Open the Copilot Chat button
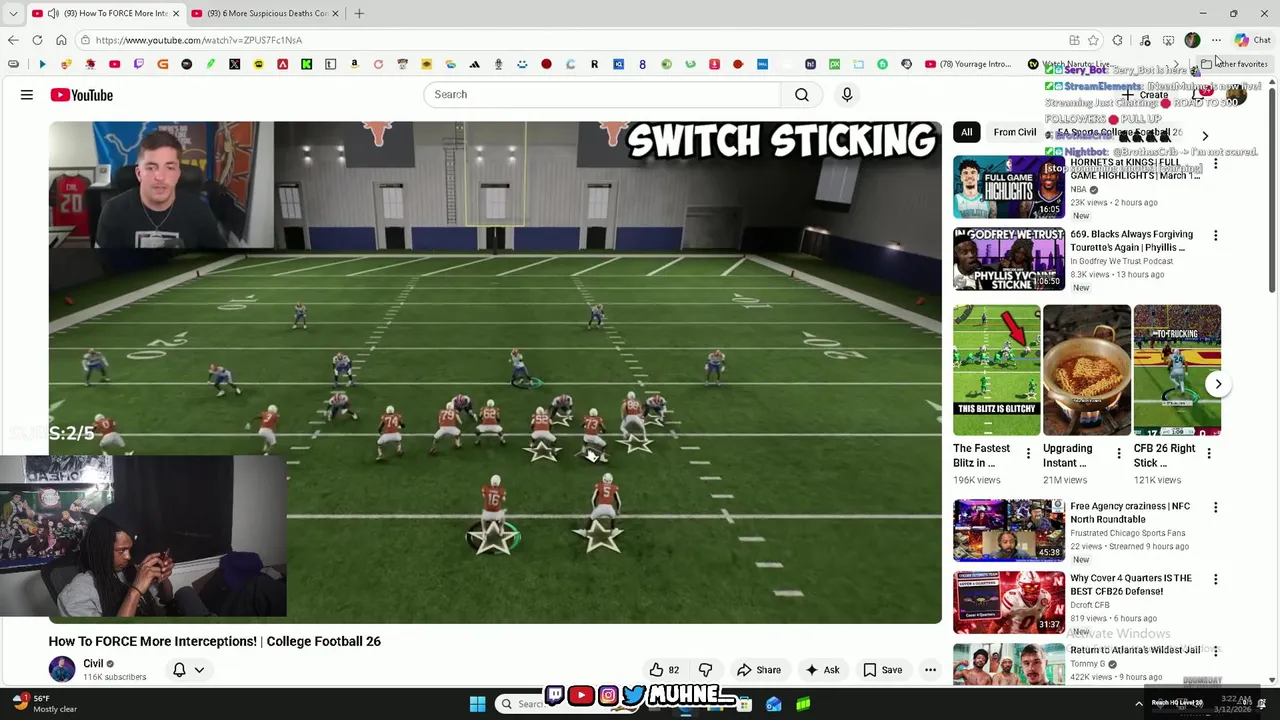The image size is (1280, 720). point(1252,40)
